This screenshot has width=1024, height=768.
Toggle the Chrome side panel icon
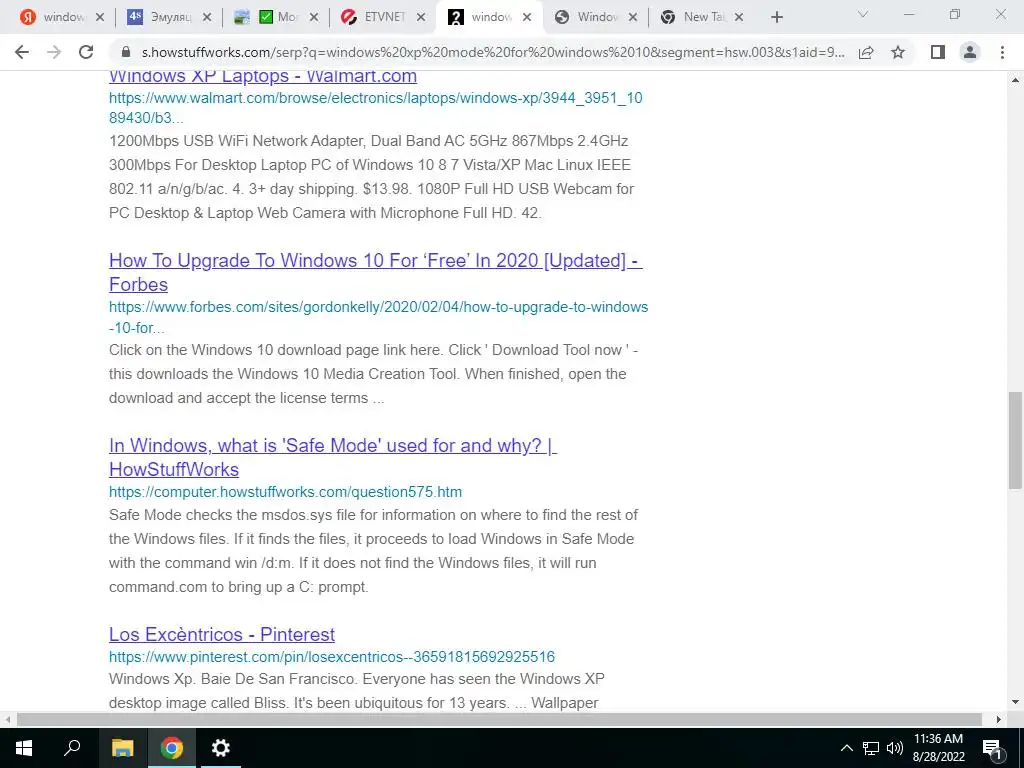938,52
